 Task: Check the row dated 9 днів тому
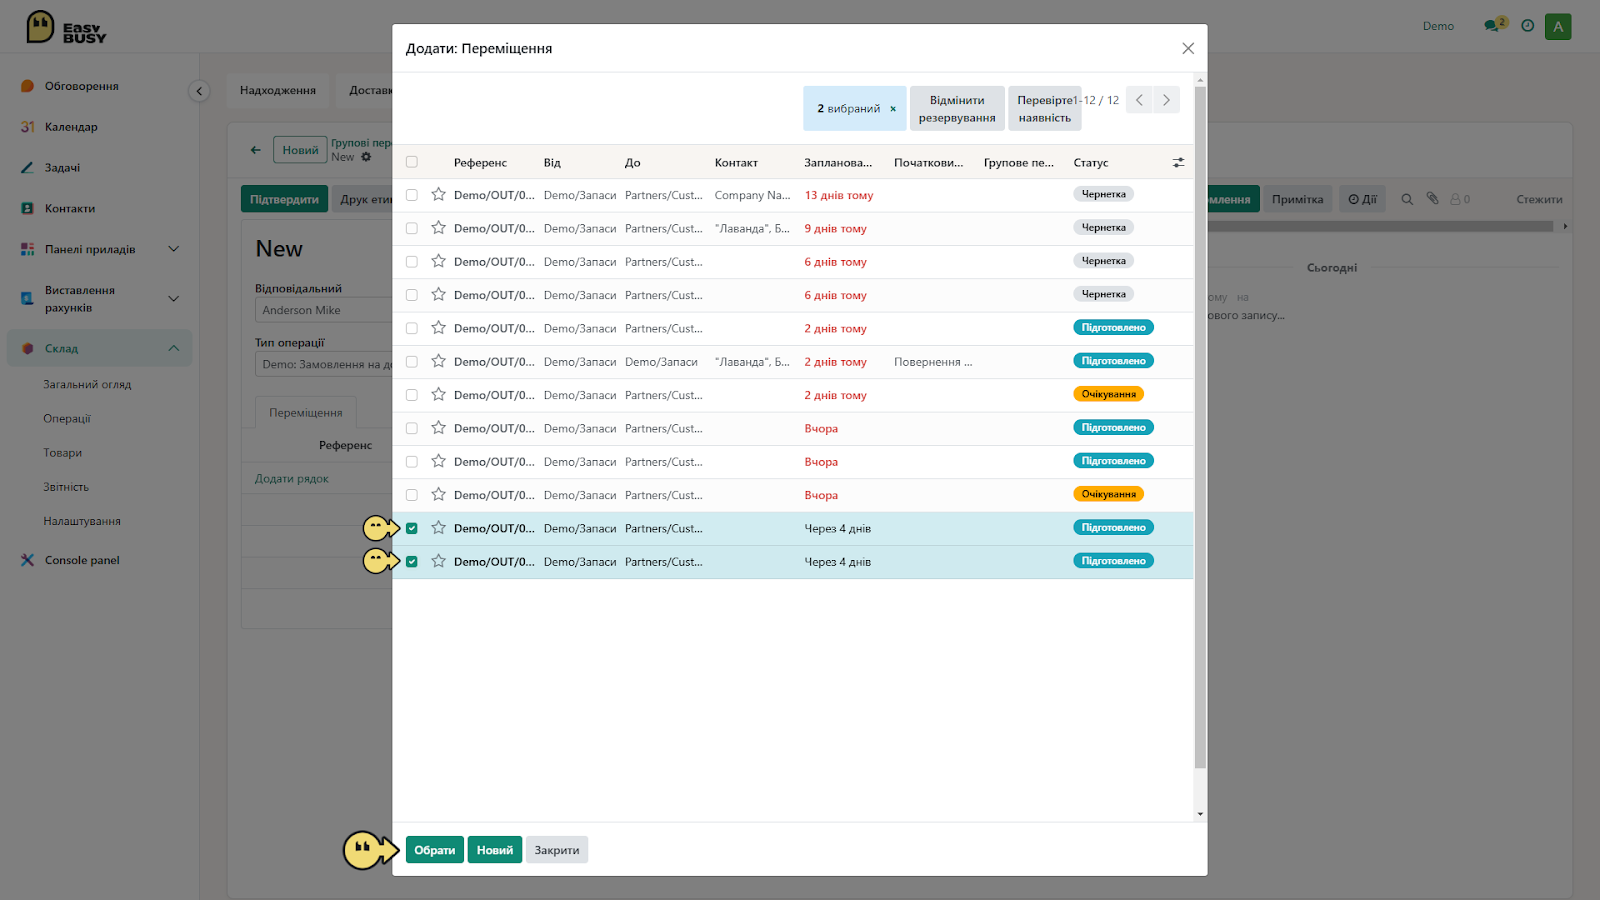click(x=412, y=228)
